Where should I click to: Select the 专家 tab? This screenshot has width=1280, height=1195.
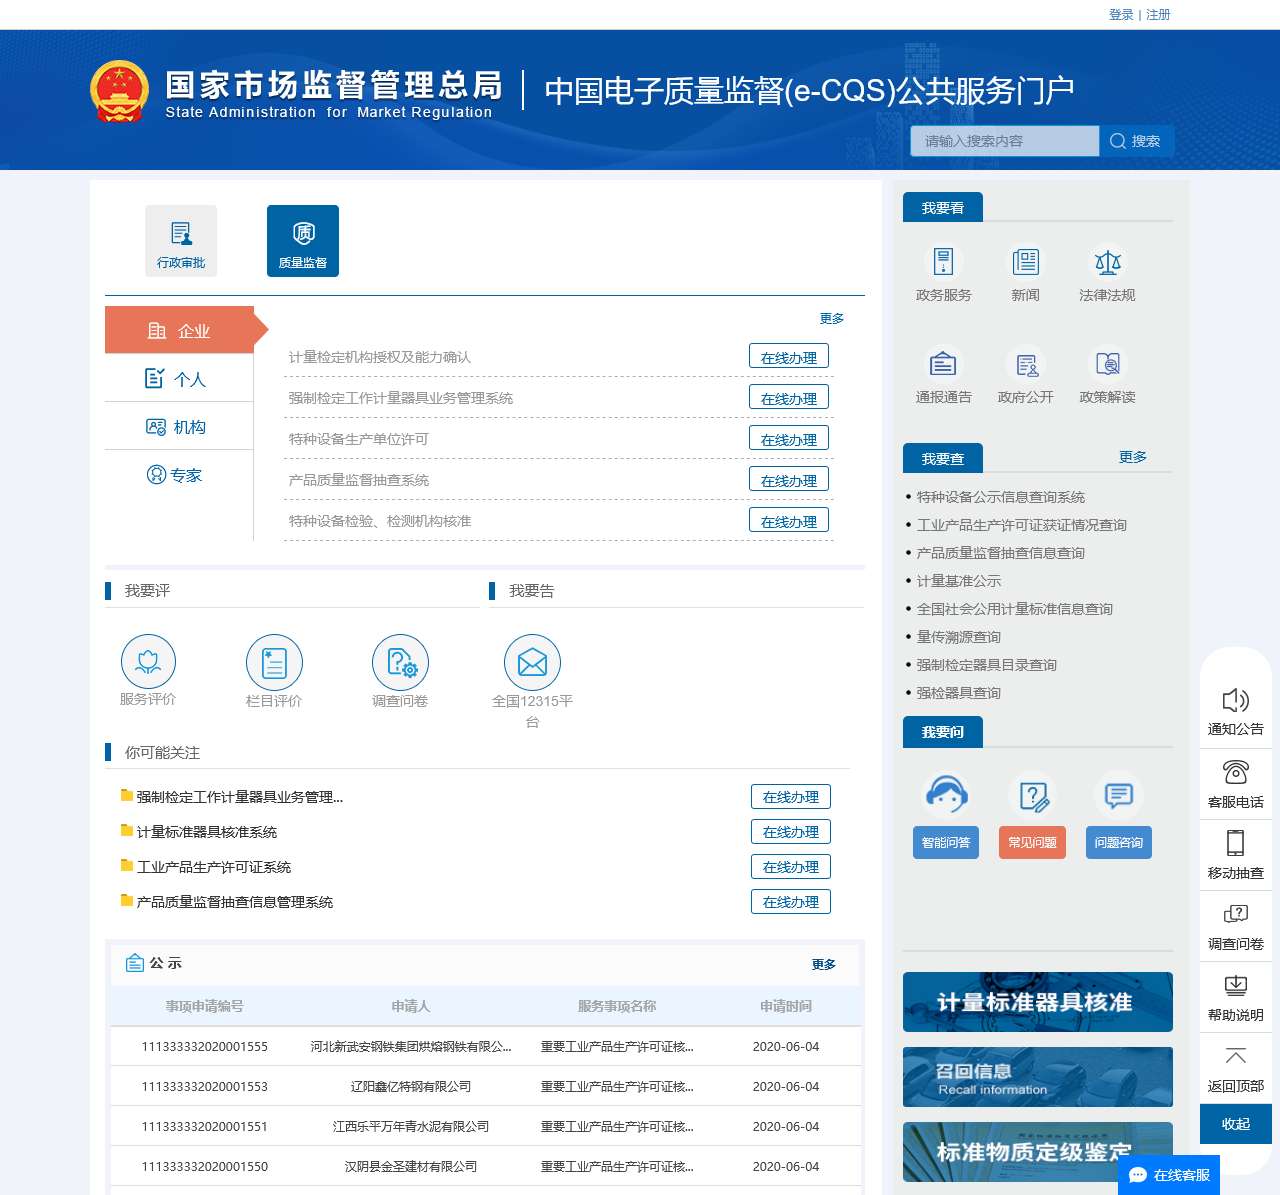(x=179, y=475)
